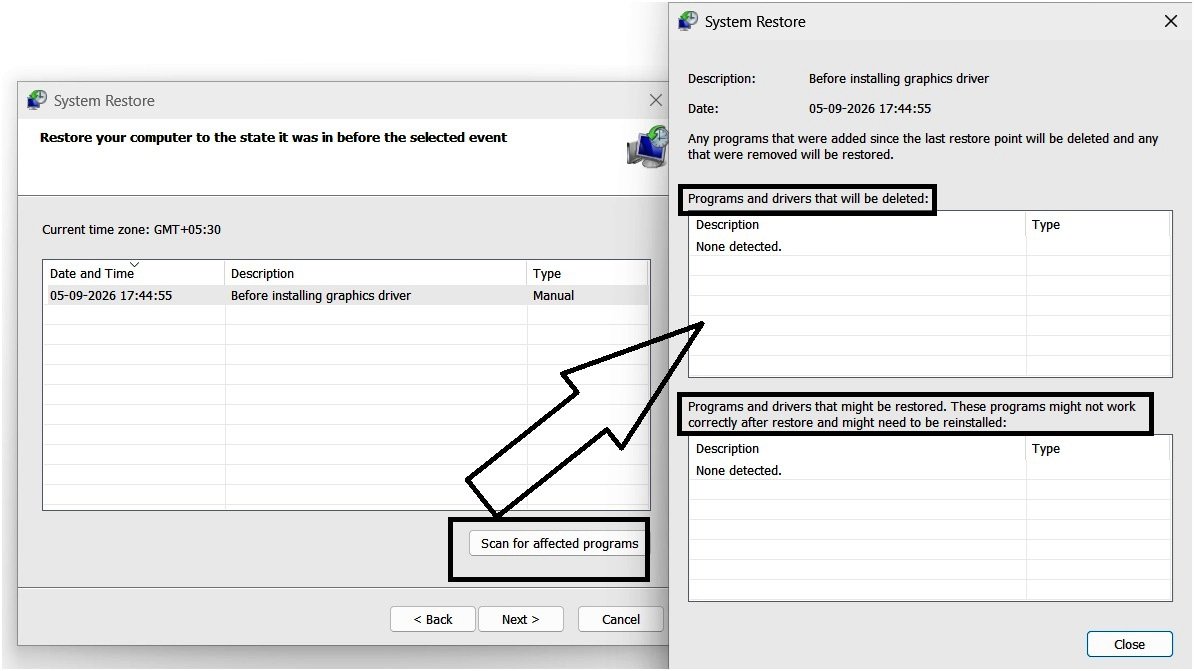Click the "Before installing graphics driver" description in the scan results dialog
The image size is (1194, 671).
(x=899, y=78)
